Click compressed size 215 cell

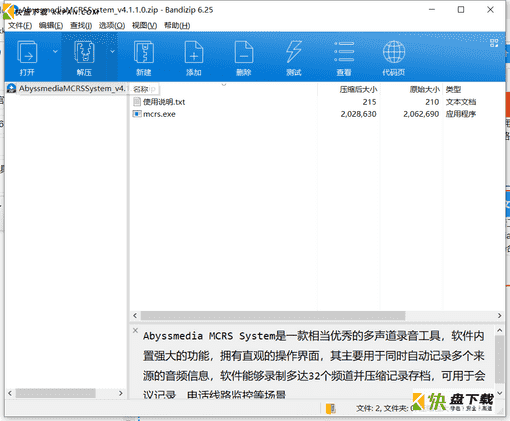[369, 102]
